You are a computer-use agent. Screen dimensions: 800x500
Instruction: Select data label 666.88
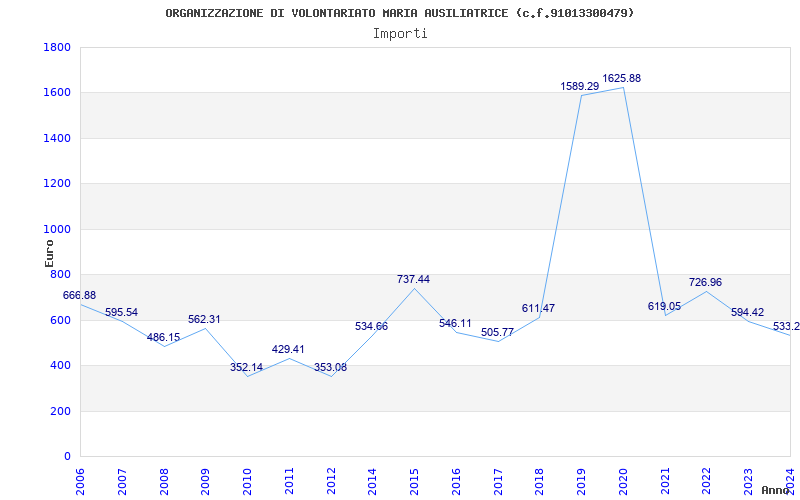pyautogui.click(x=79, y=295)
